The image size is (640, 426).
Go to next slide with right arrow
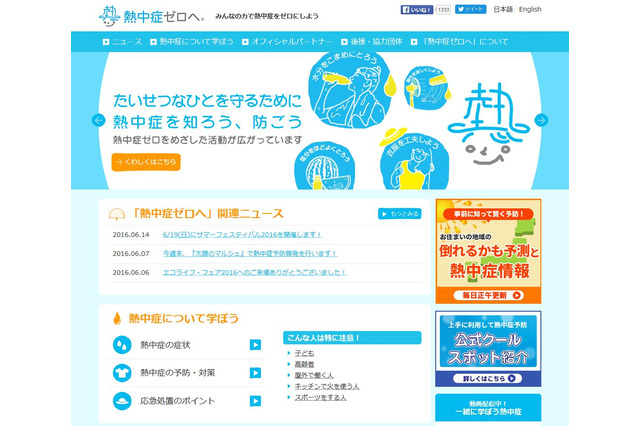tap(541, 120)
